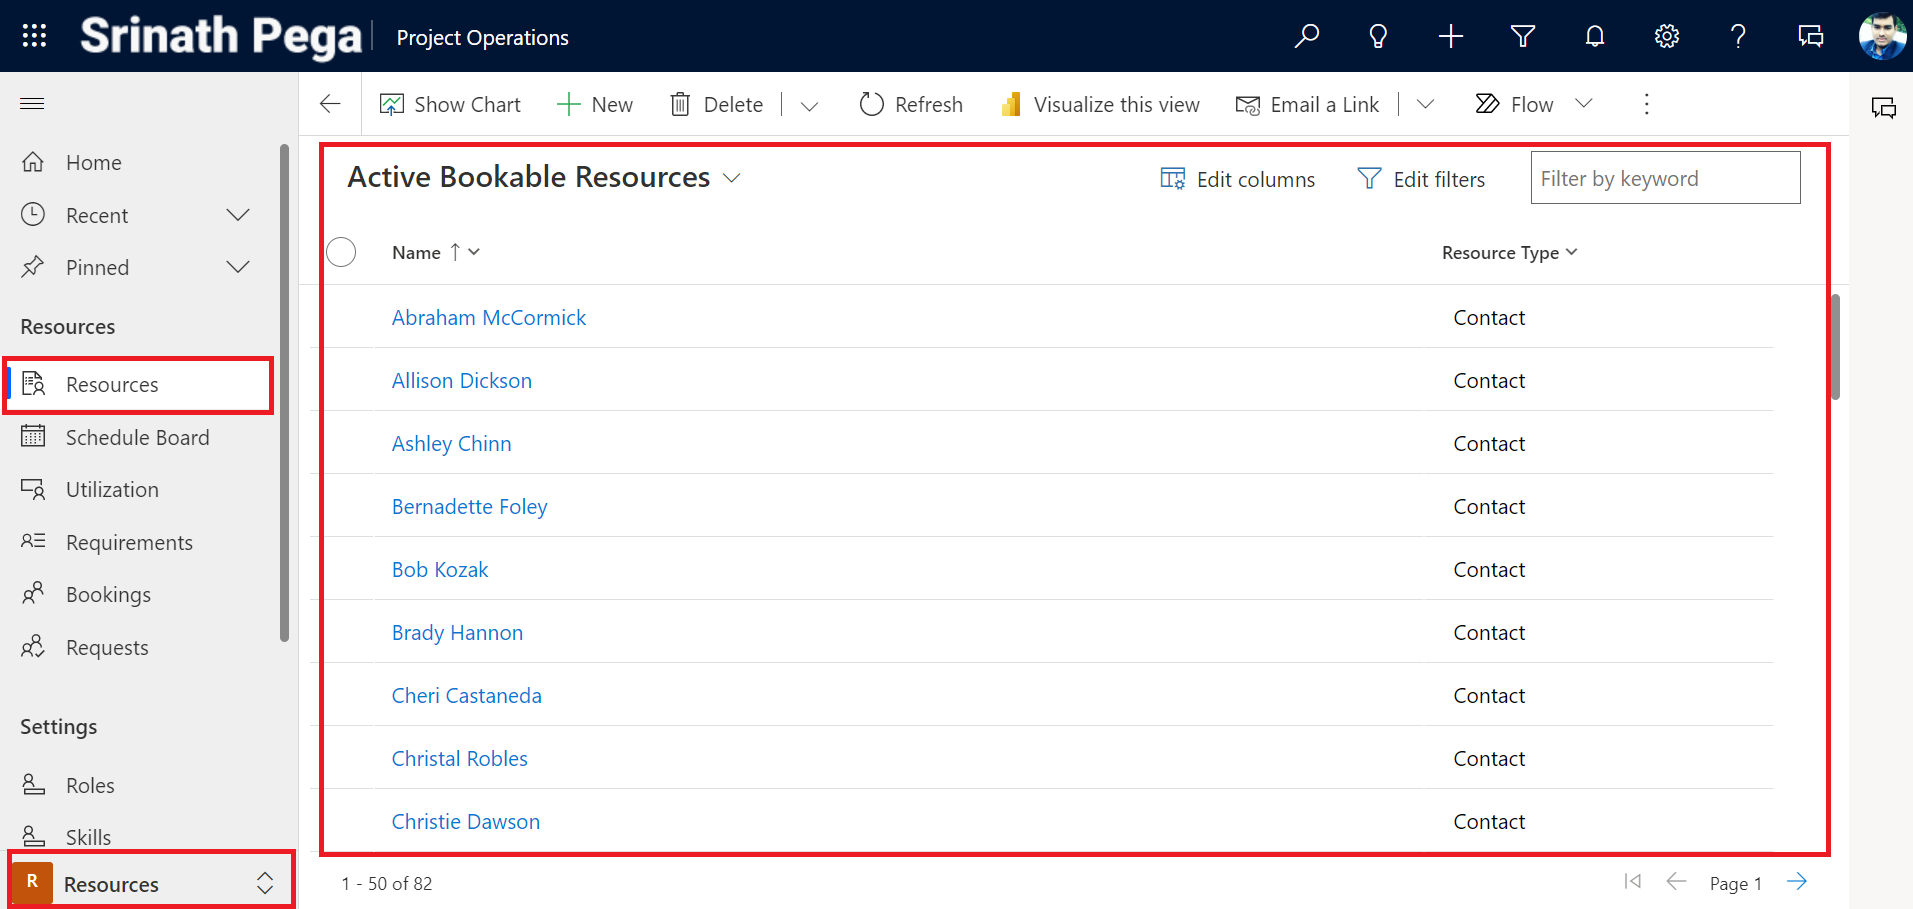Expand the Active Bookable Resources view selector
1913x909 pixels.
pyautogui.click(x=732, y=178)
